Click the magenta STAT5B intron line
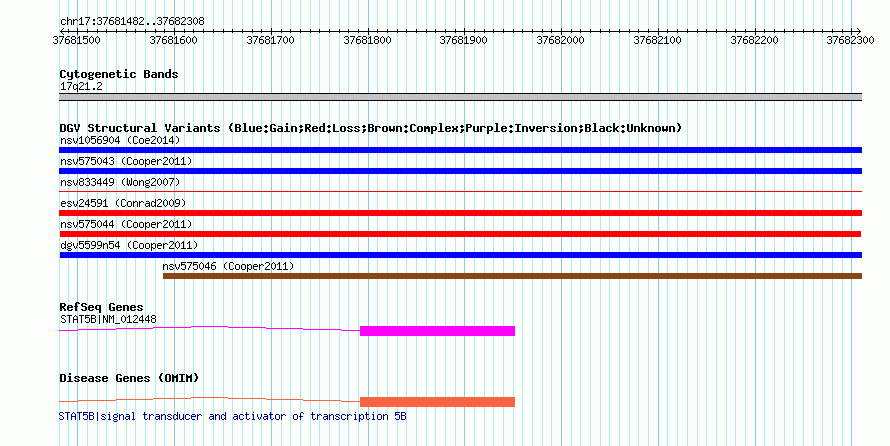Viewport: 890px width, 446px height. tap(209, 328)
